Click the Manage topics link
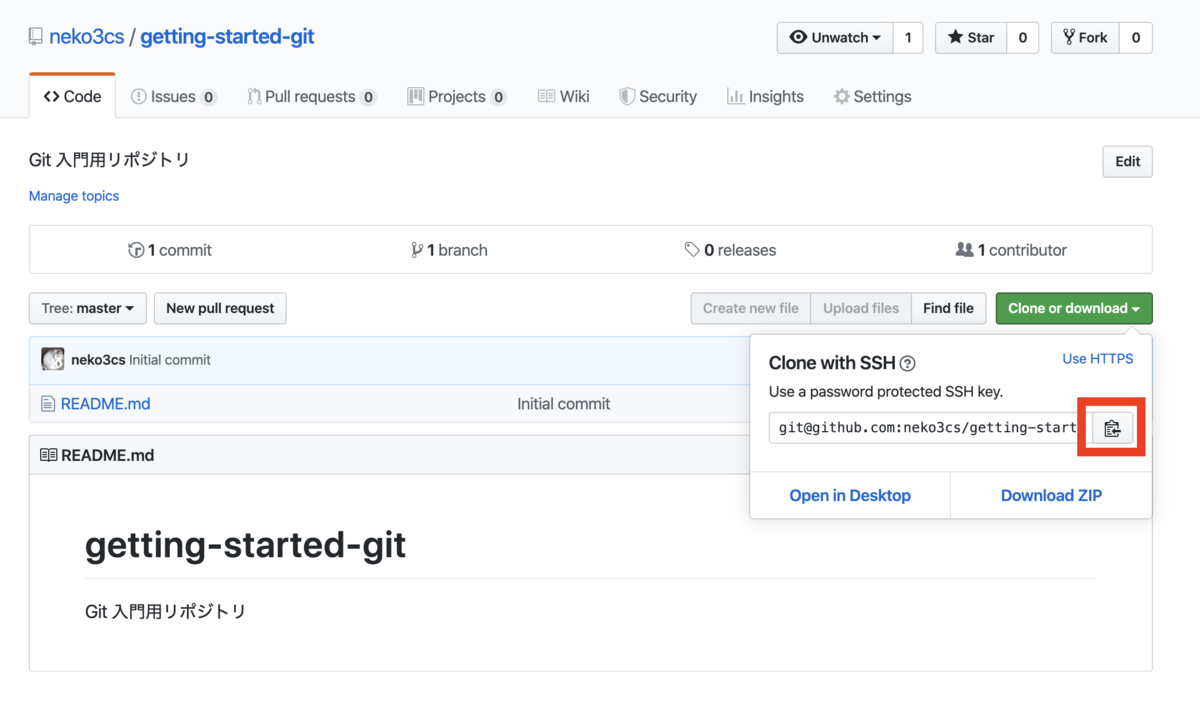Screen dimensions: 1200x704 point(74,196)
